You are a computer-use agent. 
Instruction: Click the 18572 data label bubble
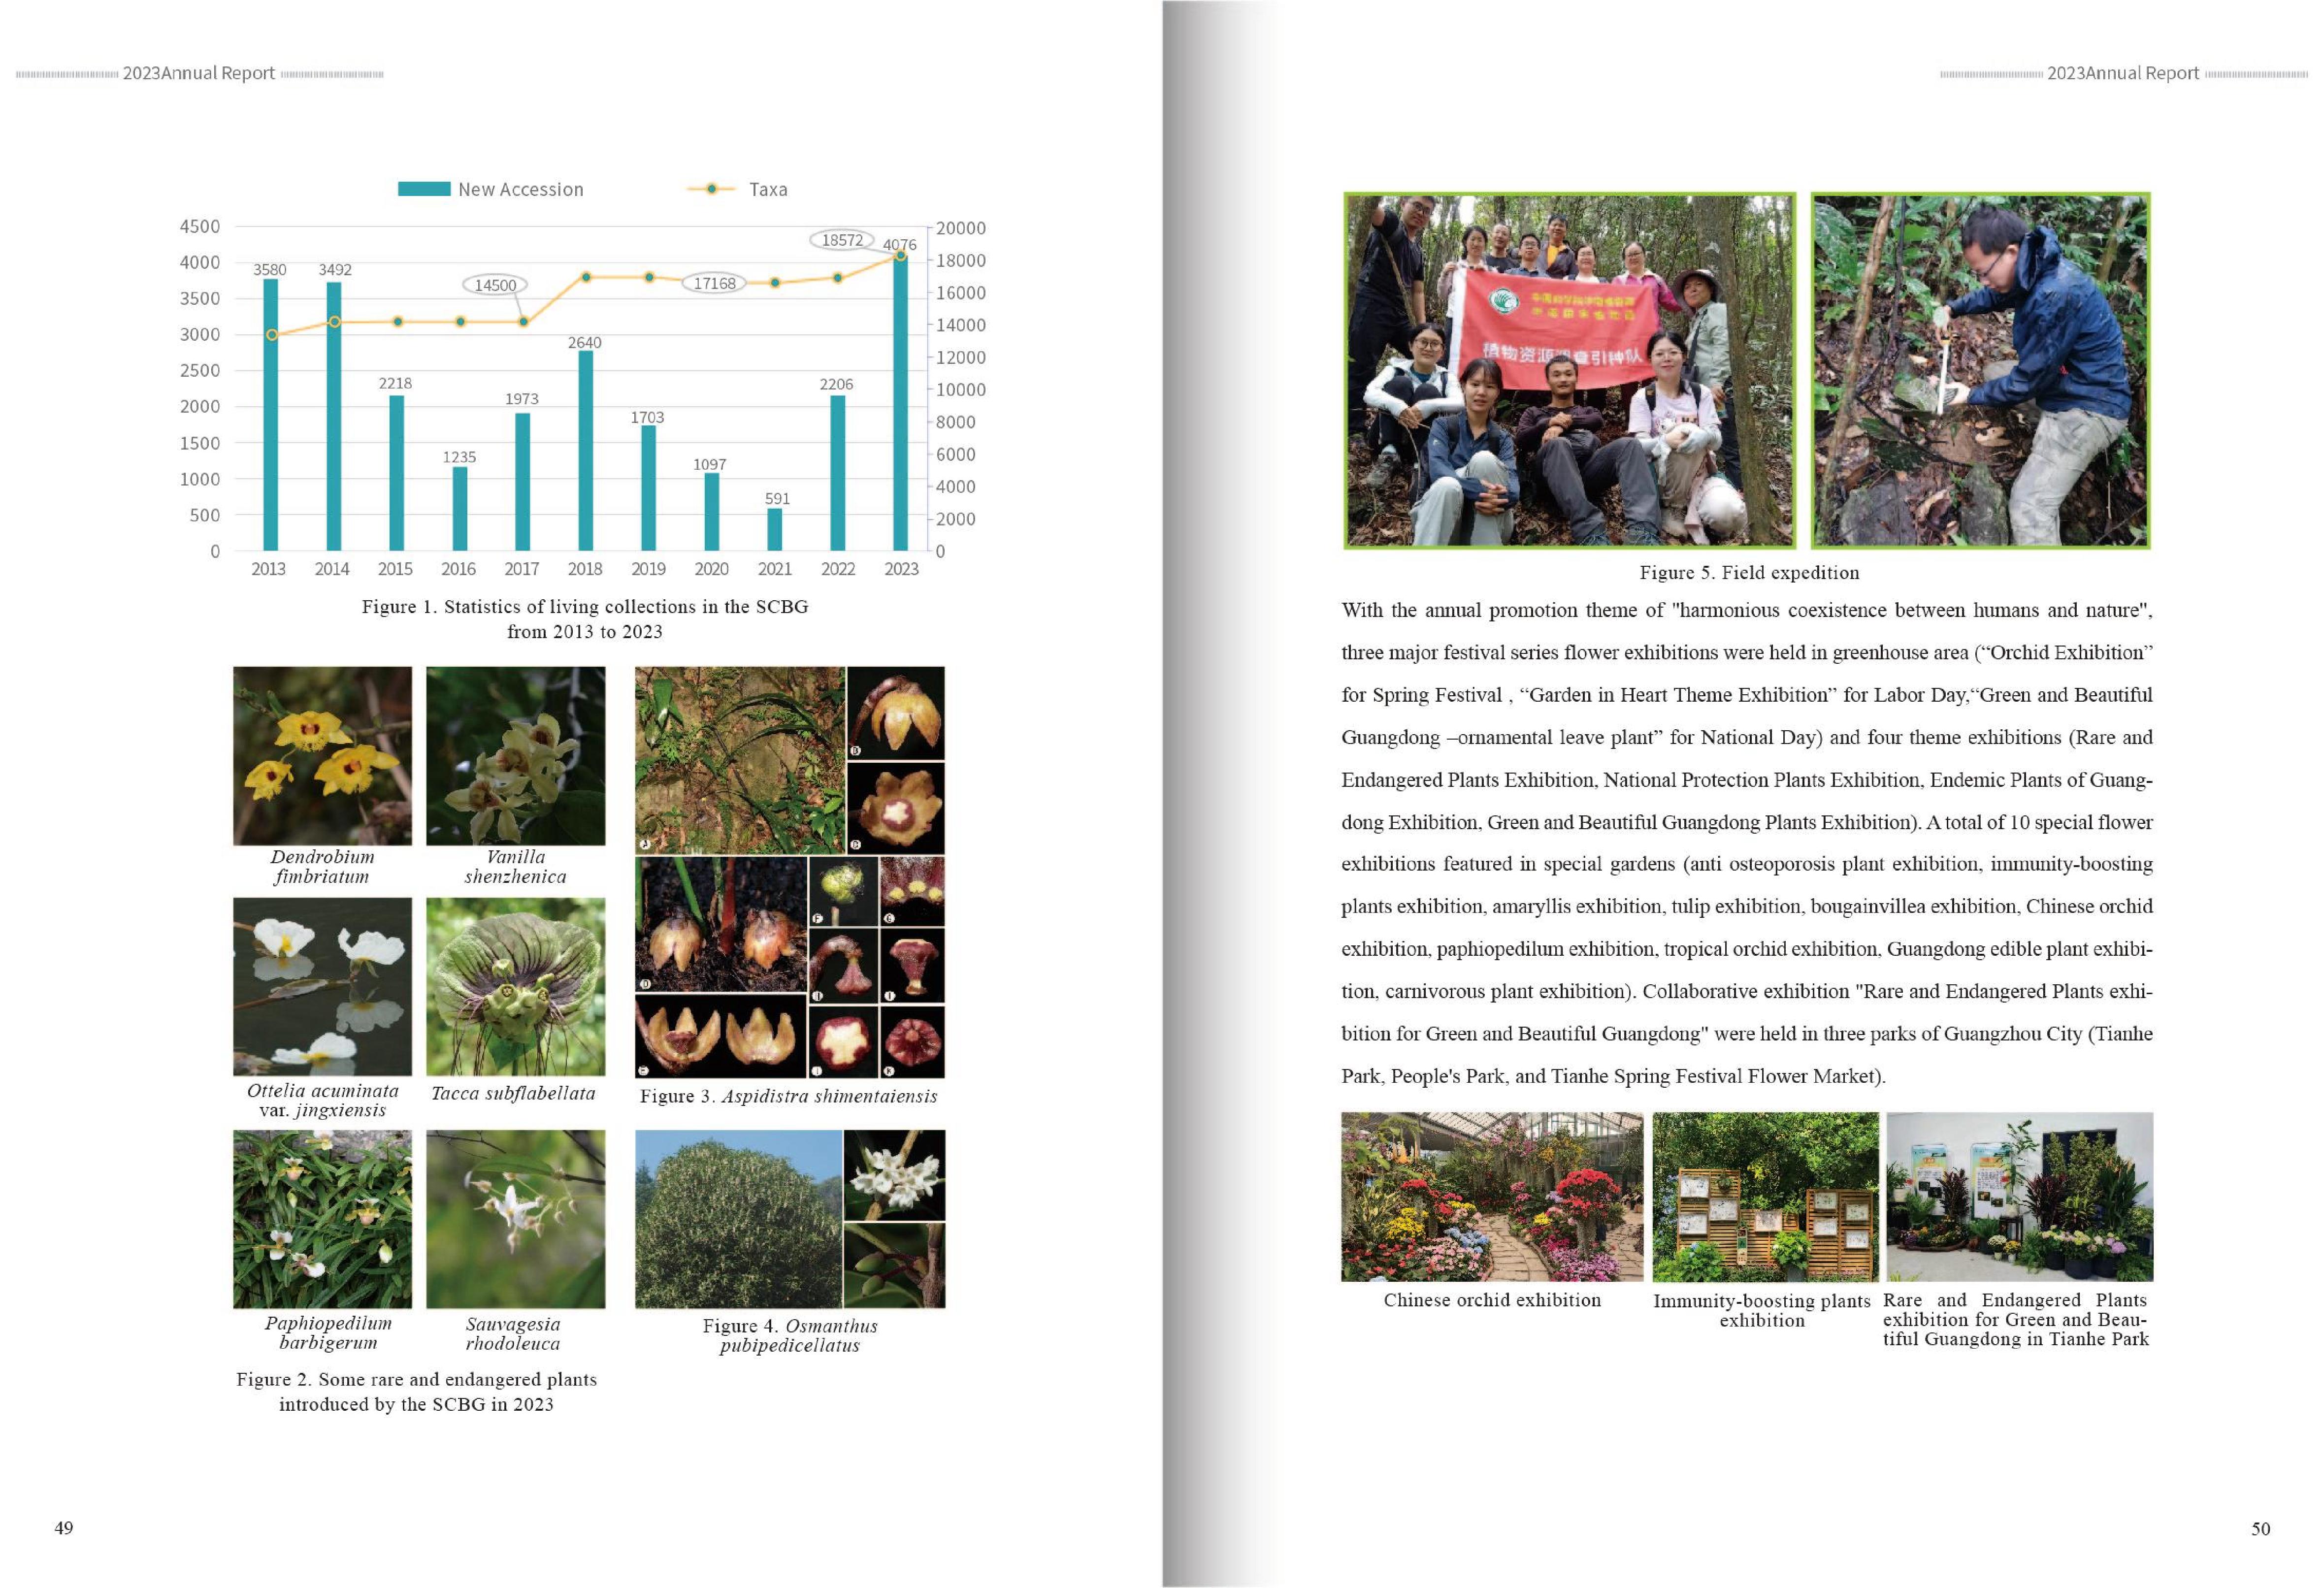842,240
